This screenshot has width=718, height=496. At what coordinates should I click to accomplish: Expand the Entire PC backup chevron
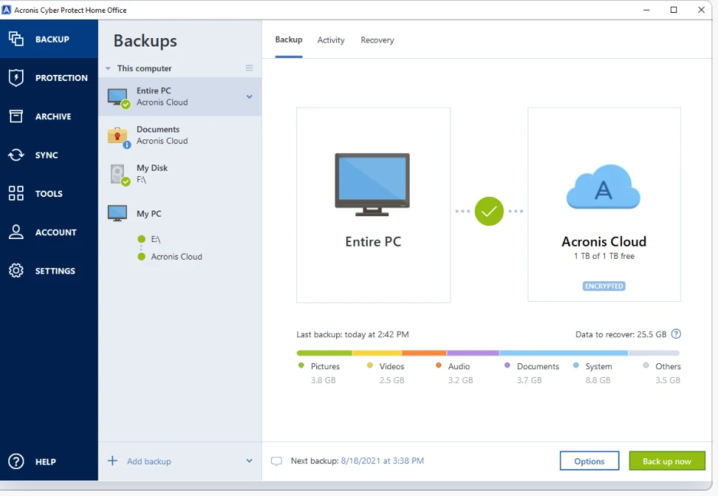coord(249,97)
